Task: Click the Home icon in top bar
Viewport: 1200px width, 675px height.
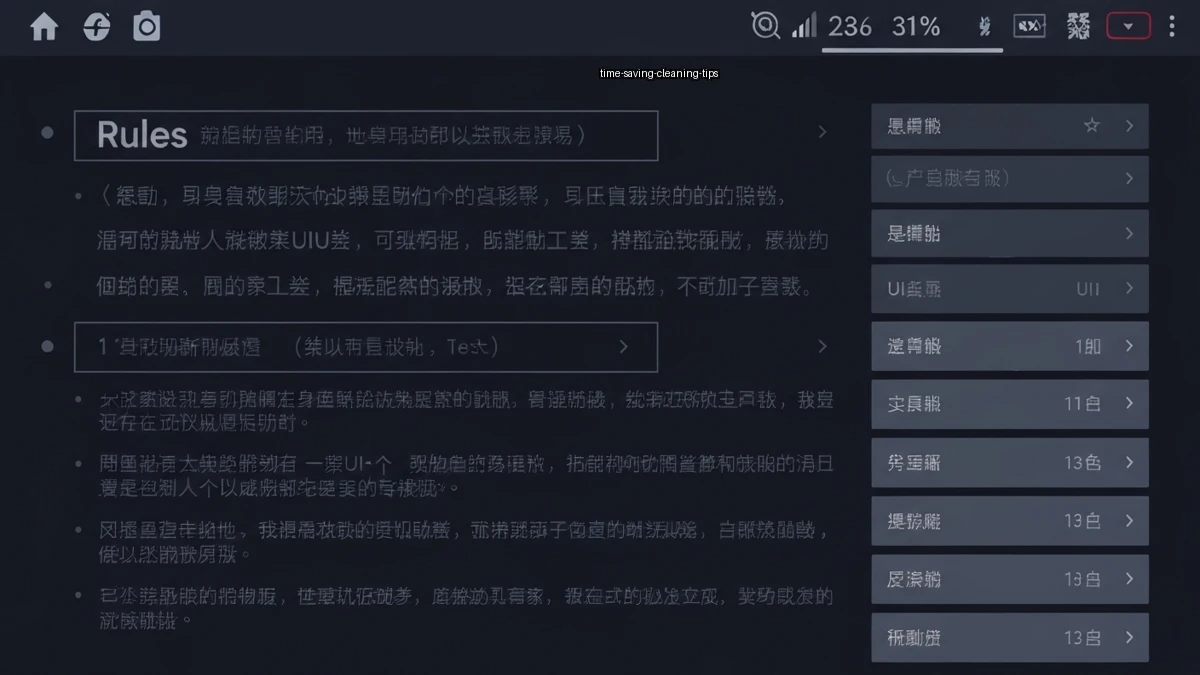Action: pos(44,27)
